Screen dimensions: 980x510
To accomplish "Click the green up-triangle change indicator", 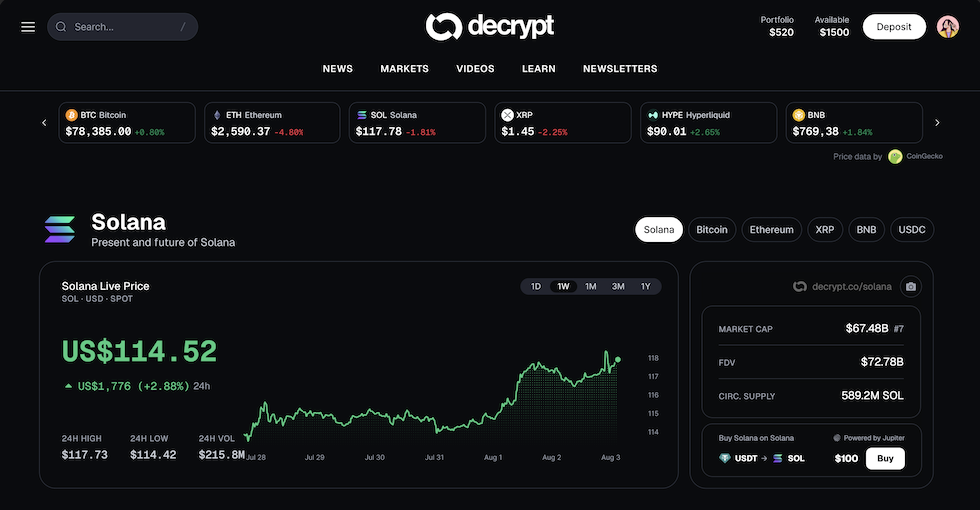I will [68, 386].
